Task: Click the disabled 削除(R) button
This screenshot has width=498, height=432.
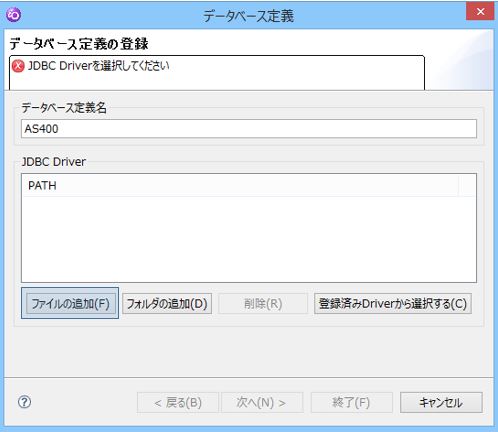Action: pos(263,303)
